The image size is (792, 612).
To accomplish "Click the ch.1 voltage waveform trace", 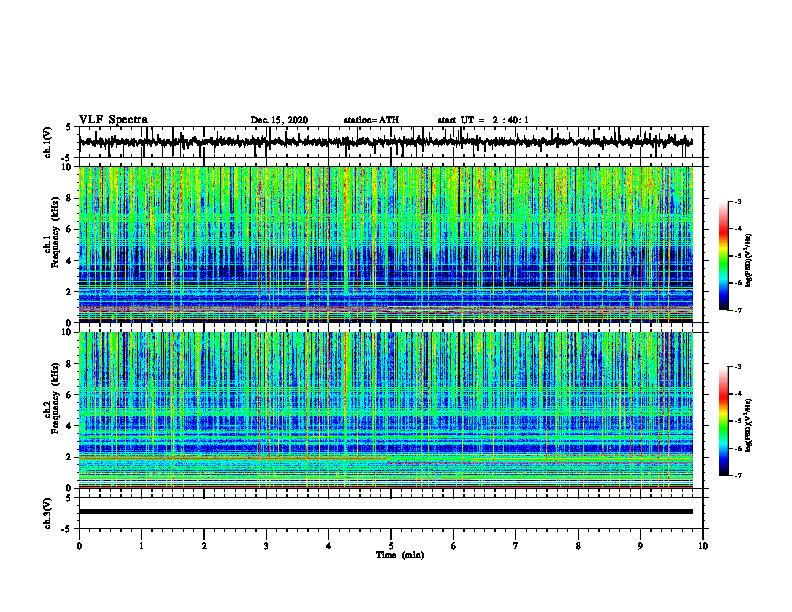I will [385, 142].
